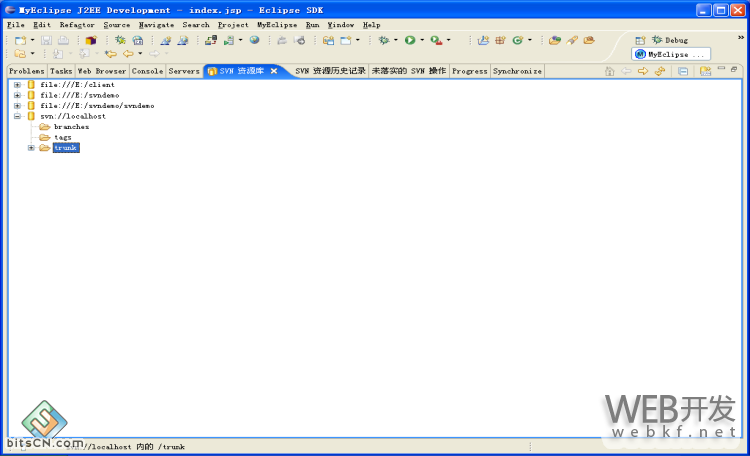
Task: Expand the trunk folder node
Action: point(31,148)
